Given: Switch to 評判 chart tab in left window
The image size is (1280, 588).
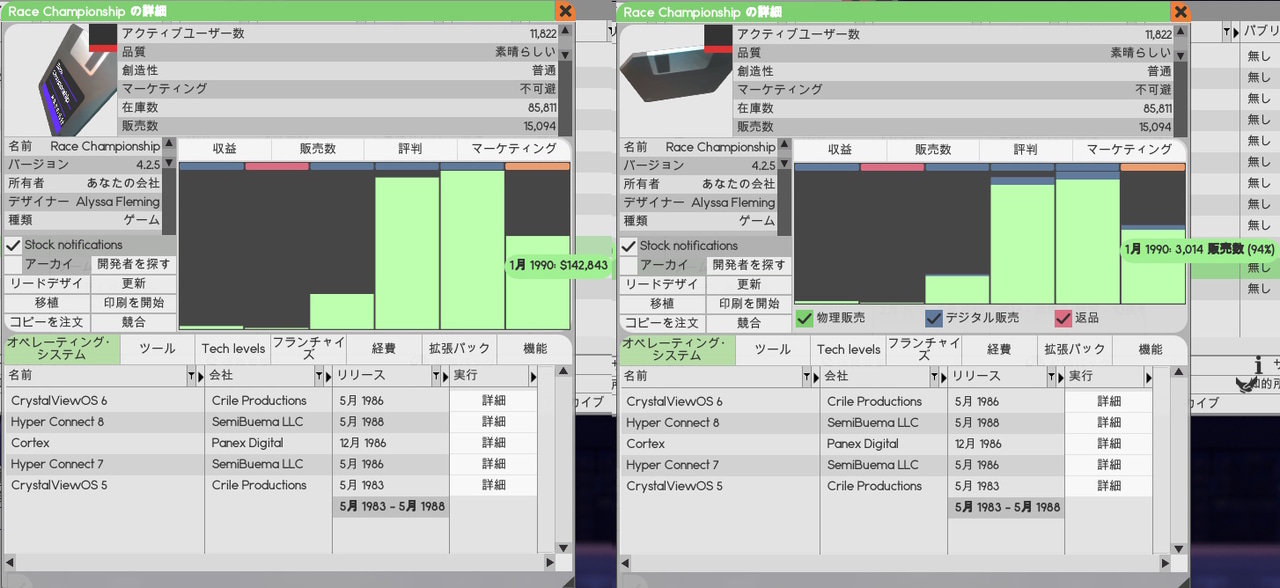Looking at the screenshot, I should click(x=410, y=149).
